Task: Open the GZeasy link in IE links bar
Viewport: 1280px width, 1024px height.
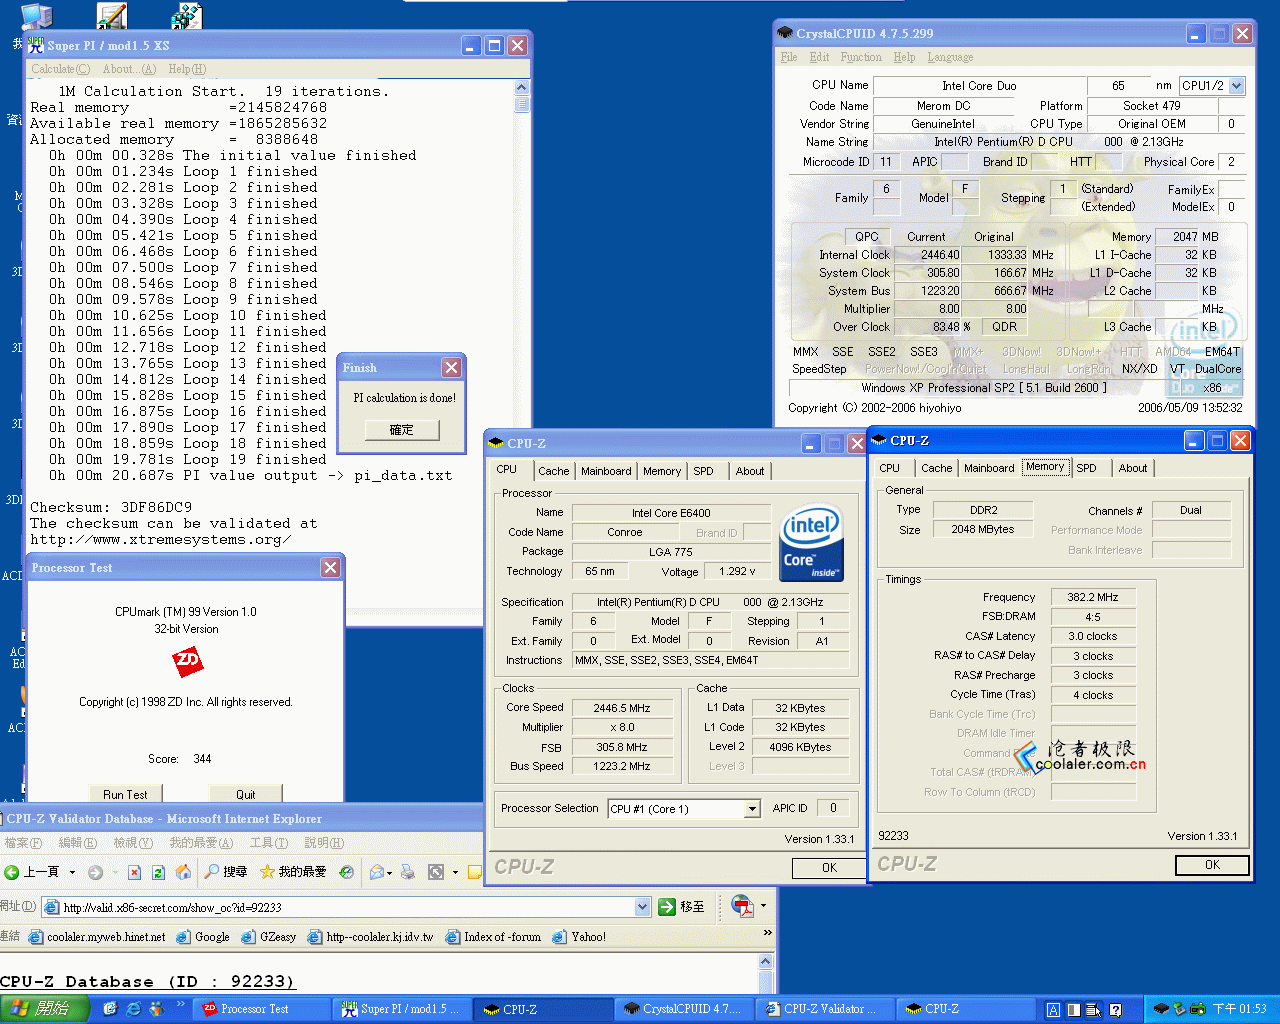Action: coord(269,937)
